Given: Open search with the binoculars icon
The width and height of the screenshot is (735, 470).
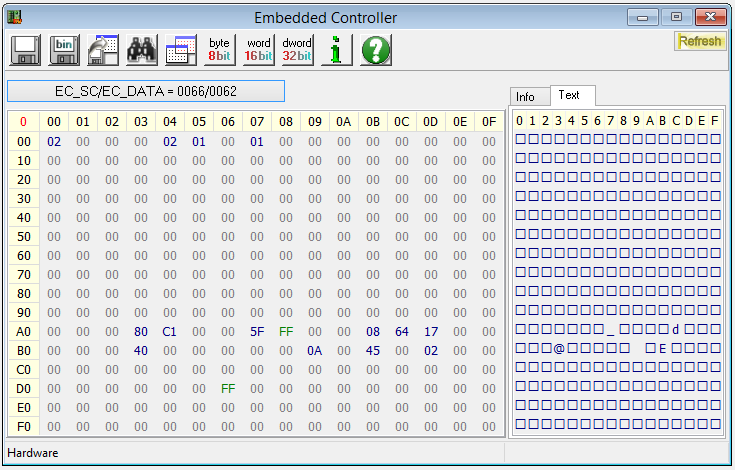Looking at the screenshot, I should coord(142,50).
